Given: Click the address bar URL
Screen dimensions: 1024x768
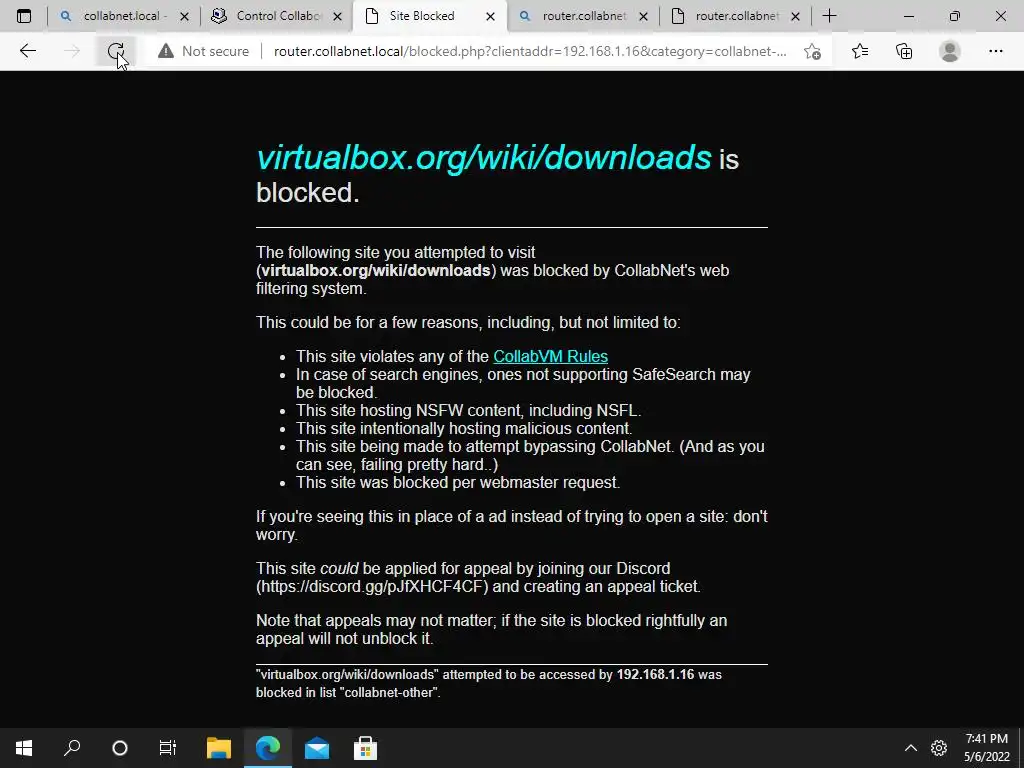Looking at the screenshot, I should click(x=530, y=51).
